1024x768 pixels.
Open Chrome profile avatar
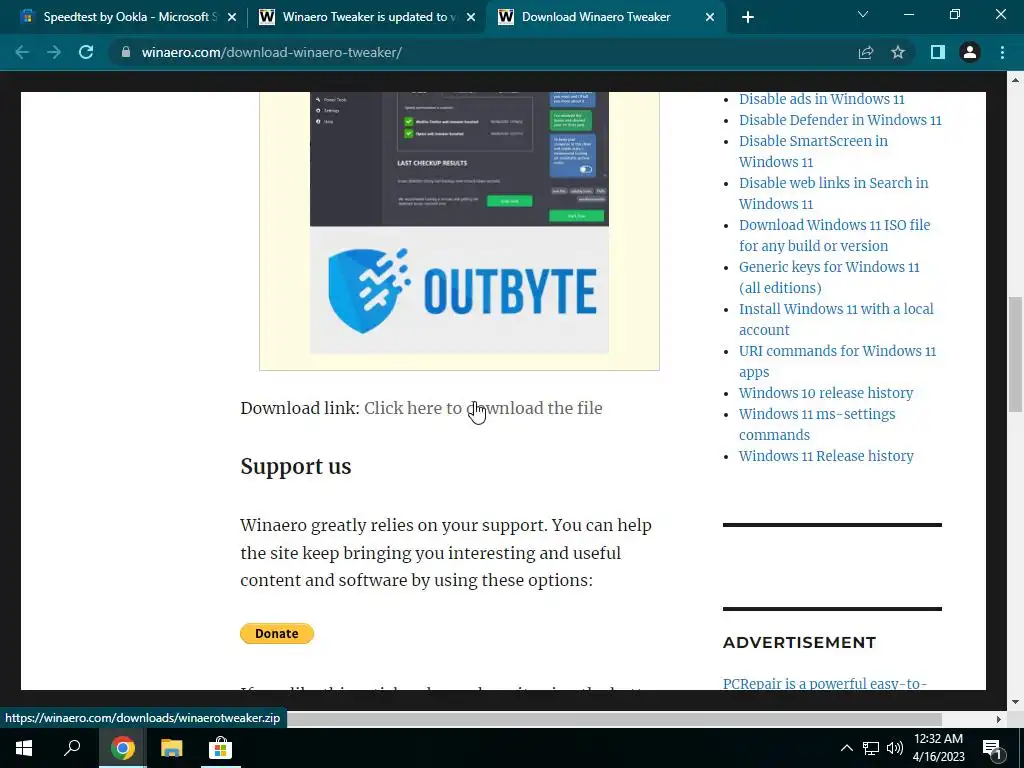click(970, 52)
